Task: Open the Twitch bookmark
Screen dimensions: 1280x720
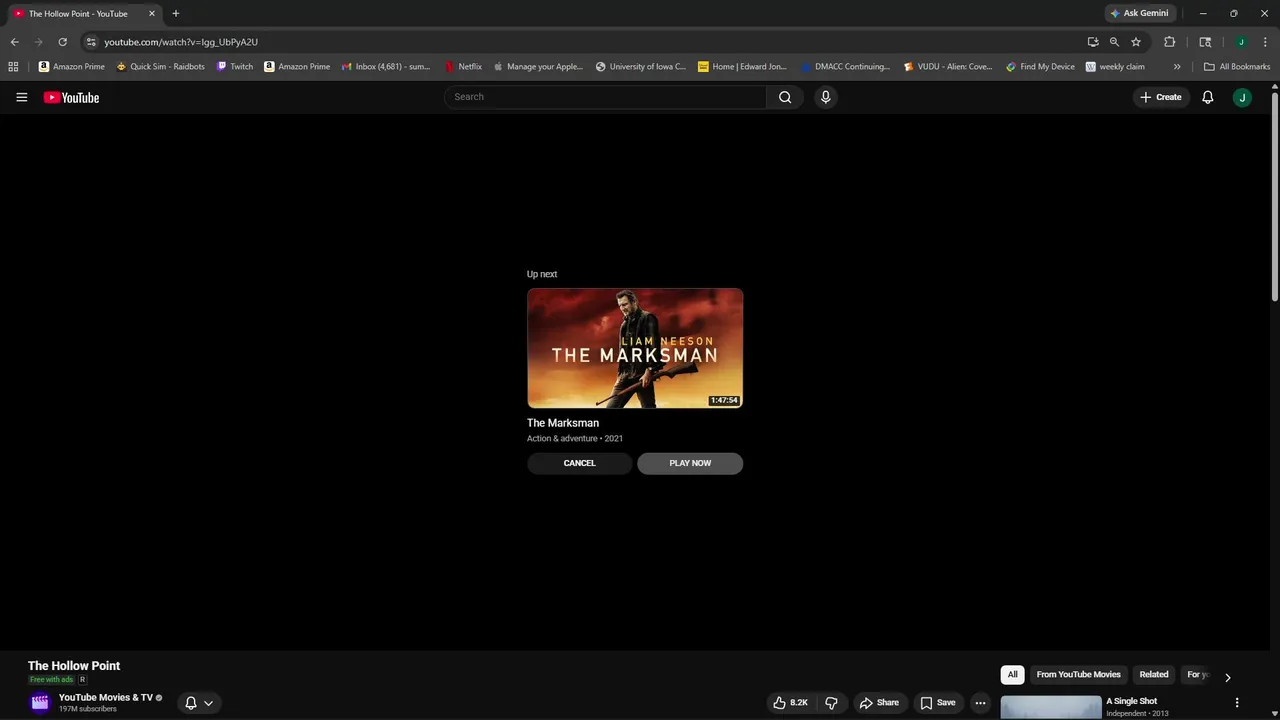Action: 235,67
